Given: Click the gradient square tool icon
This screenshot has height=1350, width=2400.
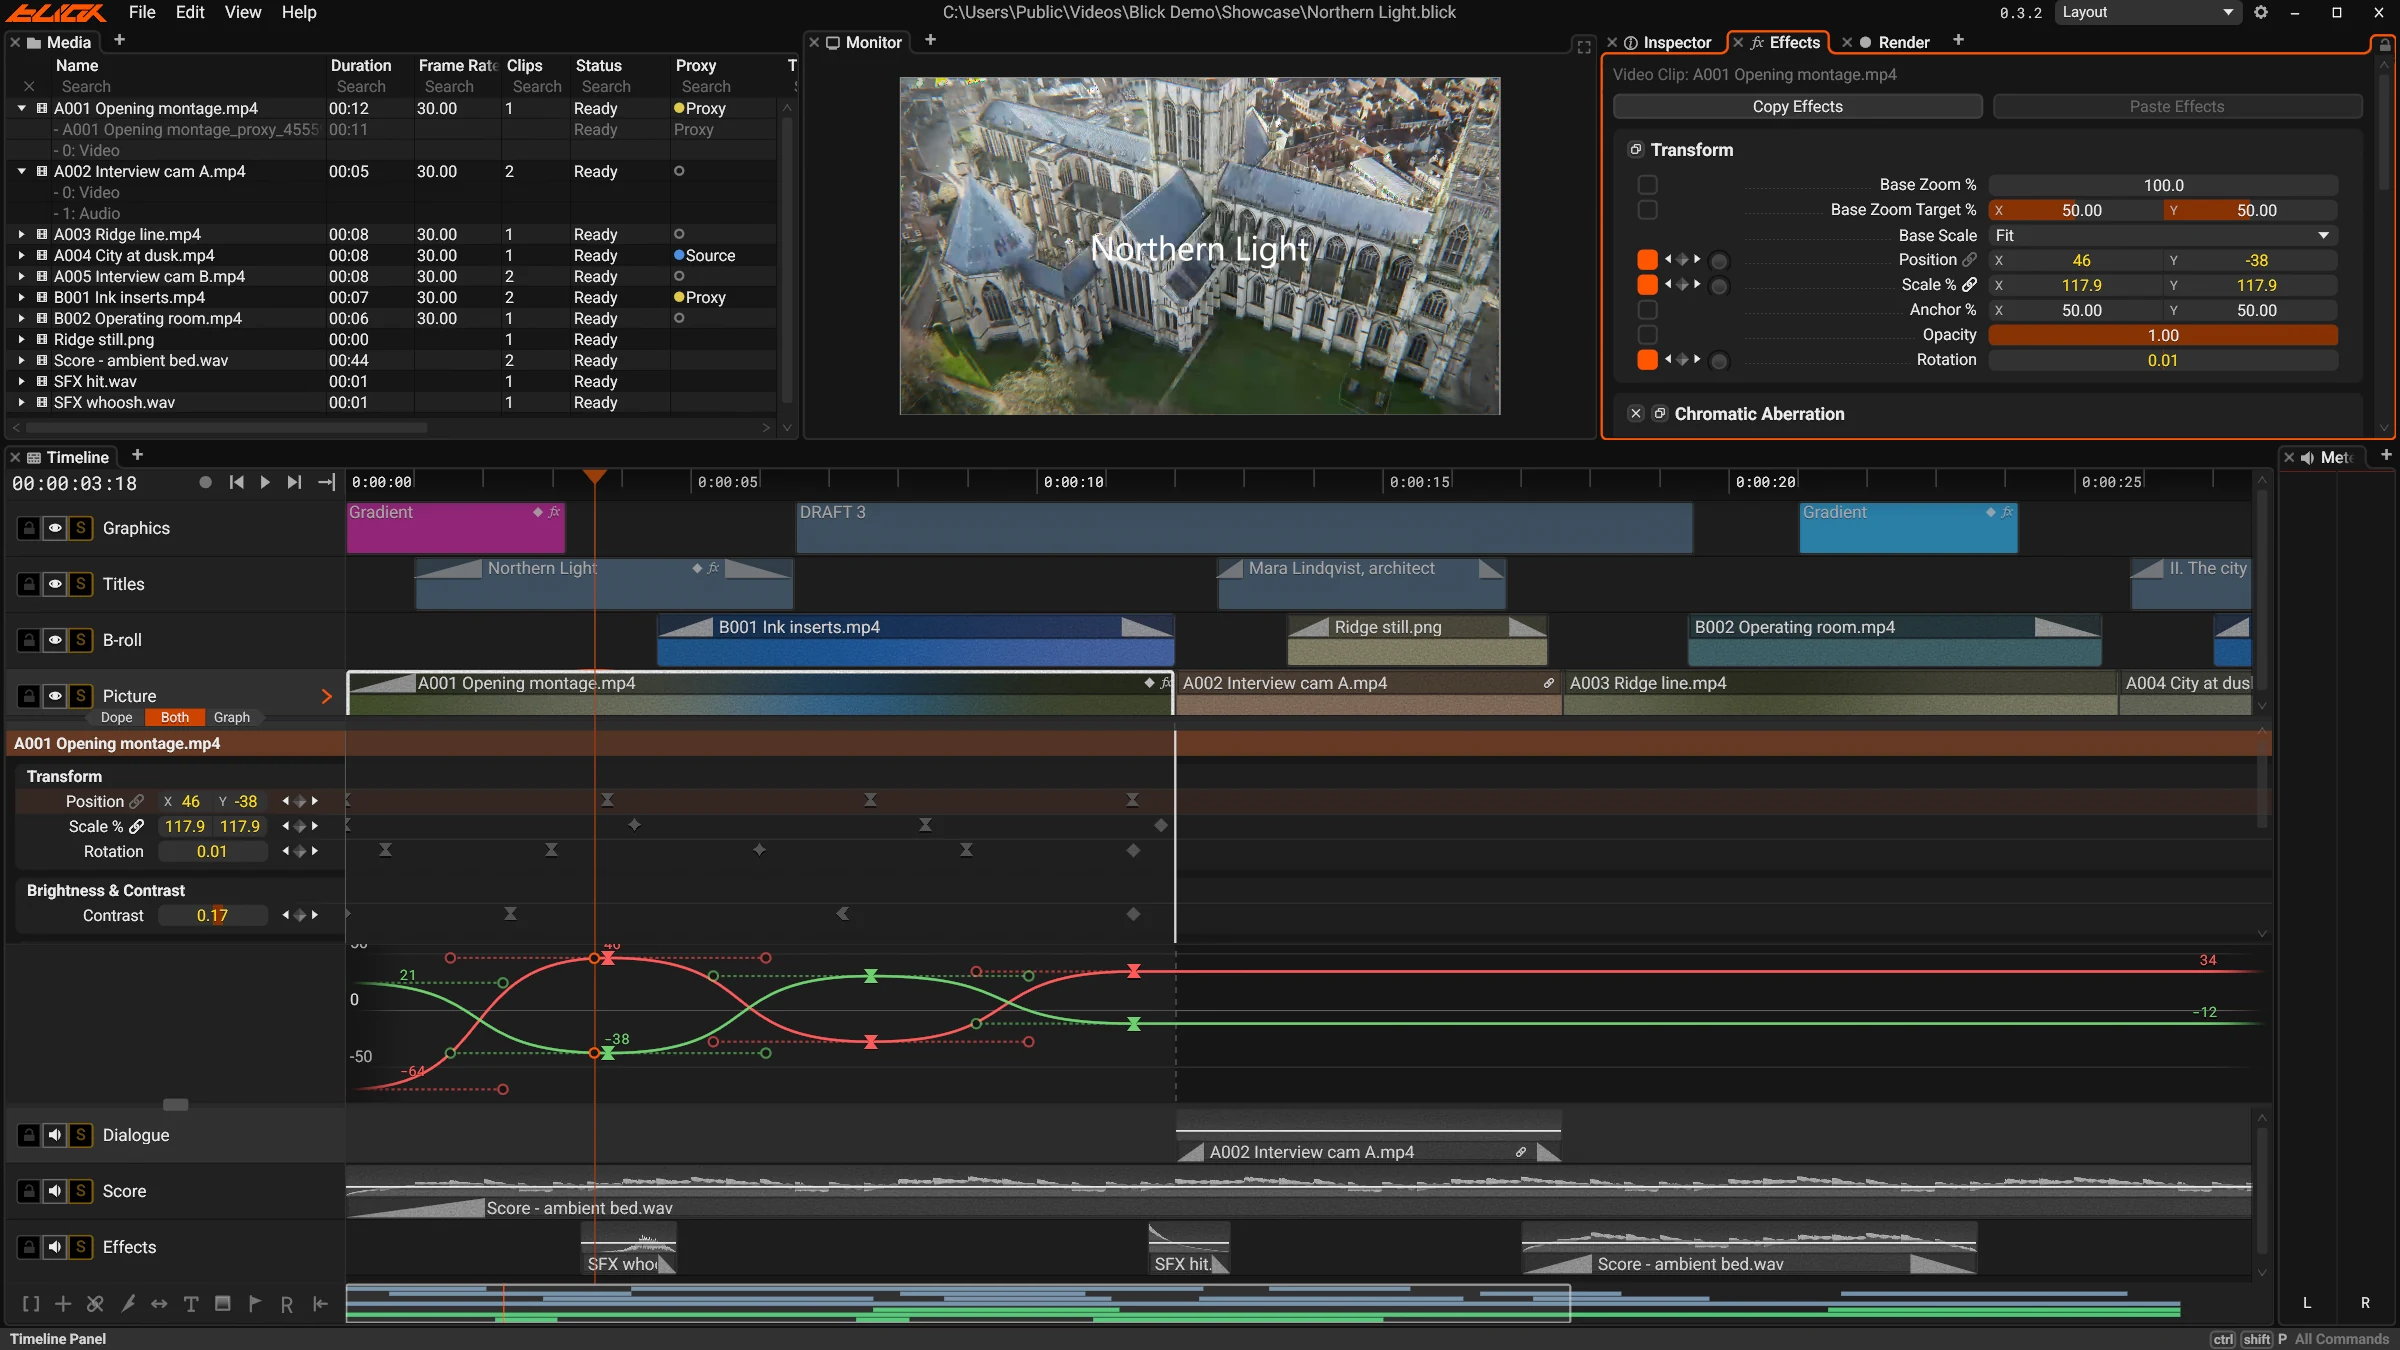Looking at the screenshot, I should pos(223,1303).
